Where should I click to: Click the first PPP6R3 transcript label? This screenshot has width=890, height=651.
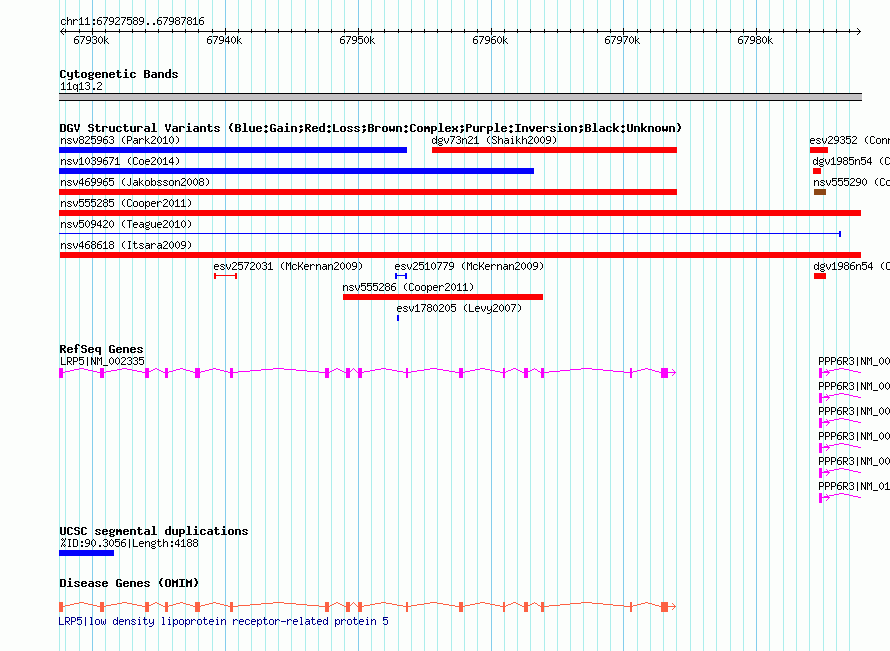[x=854, y=361]
